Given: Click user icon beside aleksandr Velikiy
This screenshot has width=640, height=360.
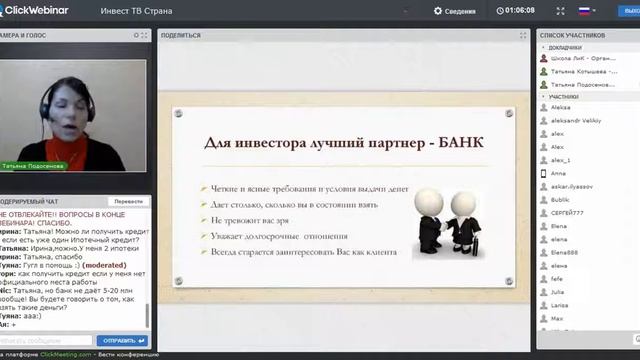Looking at the screenshot, I should pyautogui.click(x=544, y=121).
